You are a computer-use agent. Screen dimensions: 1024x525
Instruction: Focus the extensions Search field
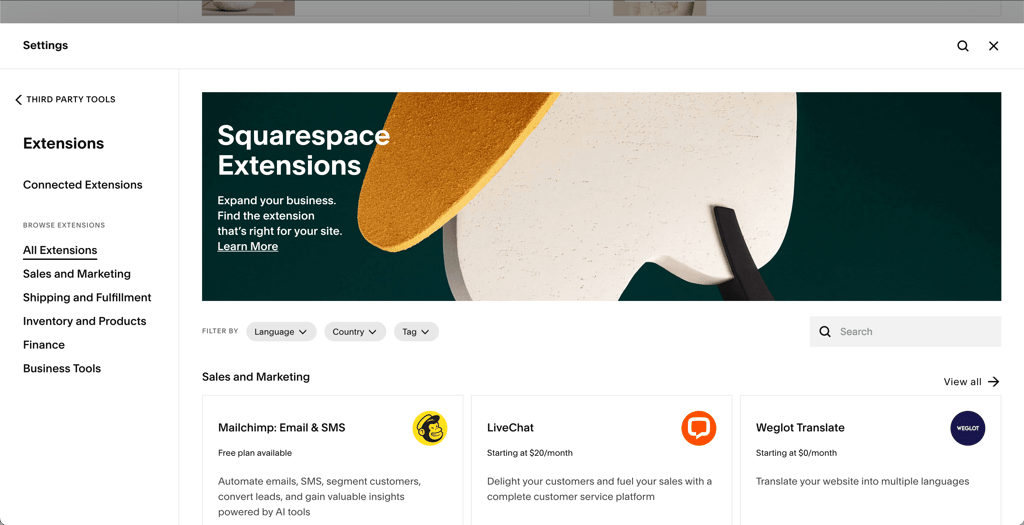905,332
